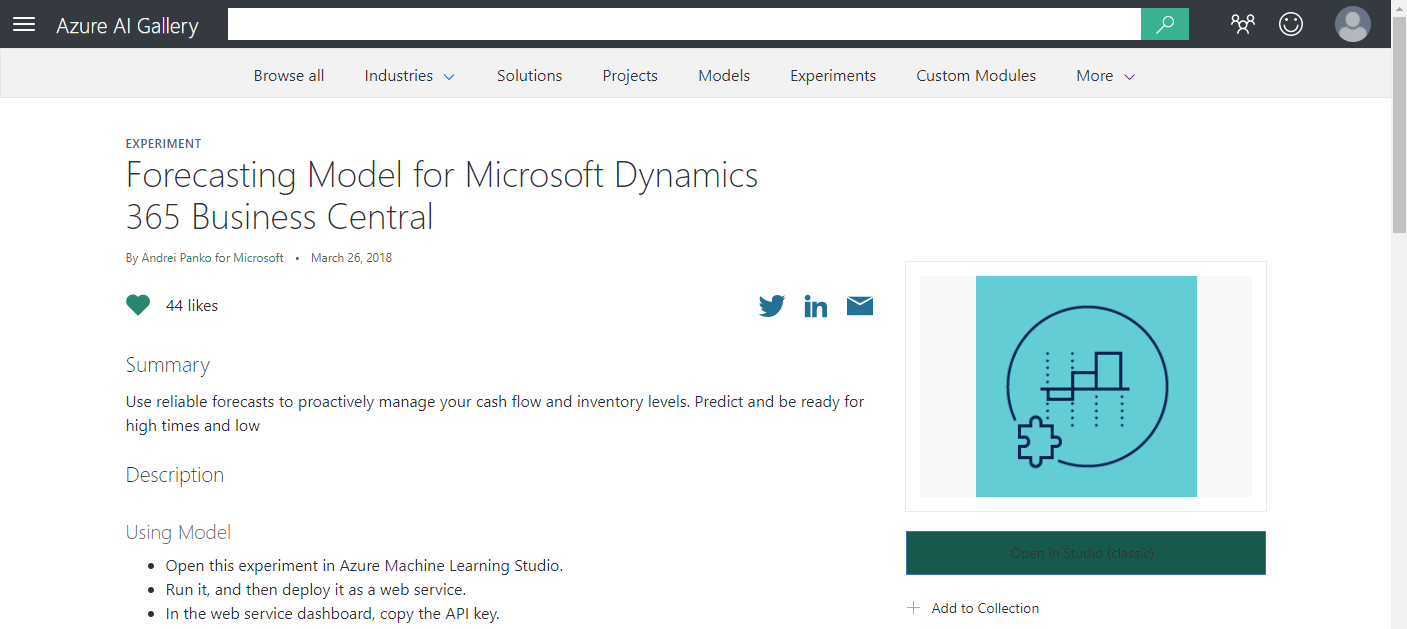Open the user profile avatar
Viewport: 1407px width, 629px height.
1353,24
